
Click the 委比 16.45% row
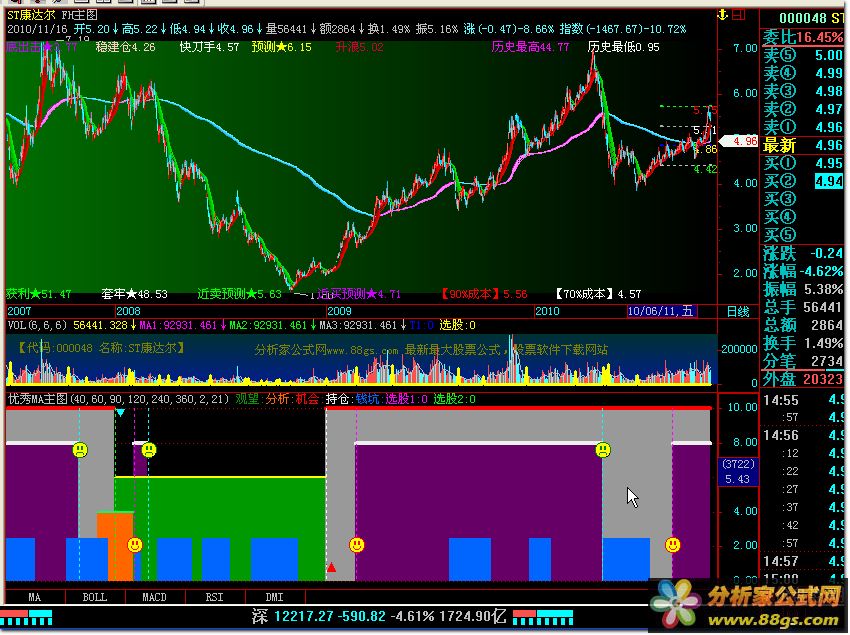(803, 37)
